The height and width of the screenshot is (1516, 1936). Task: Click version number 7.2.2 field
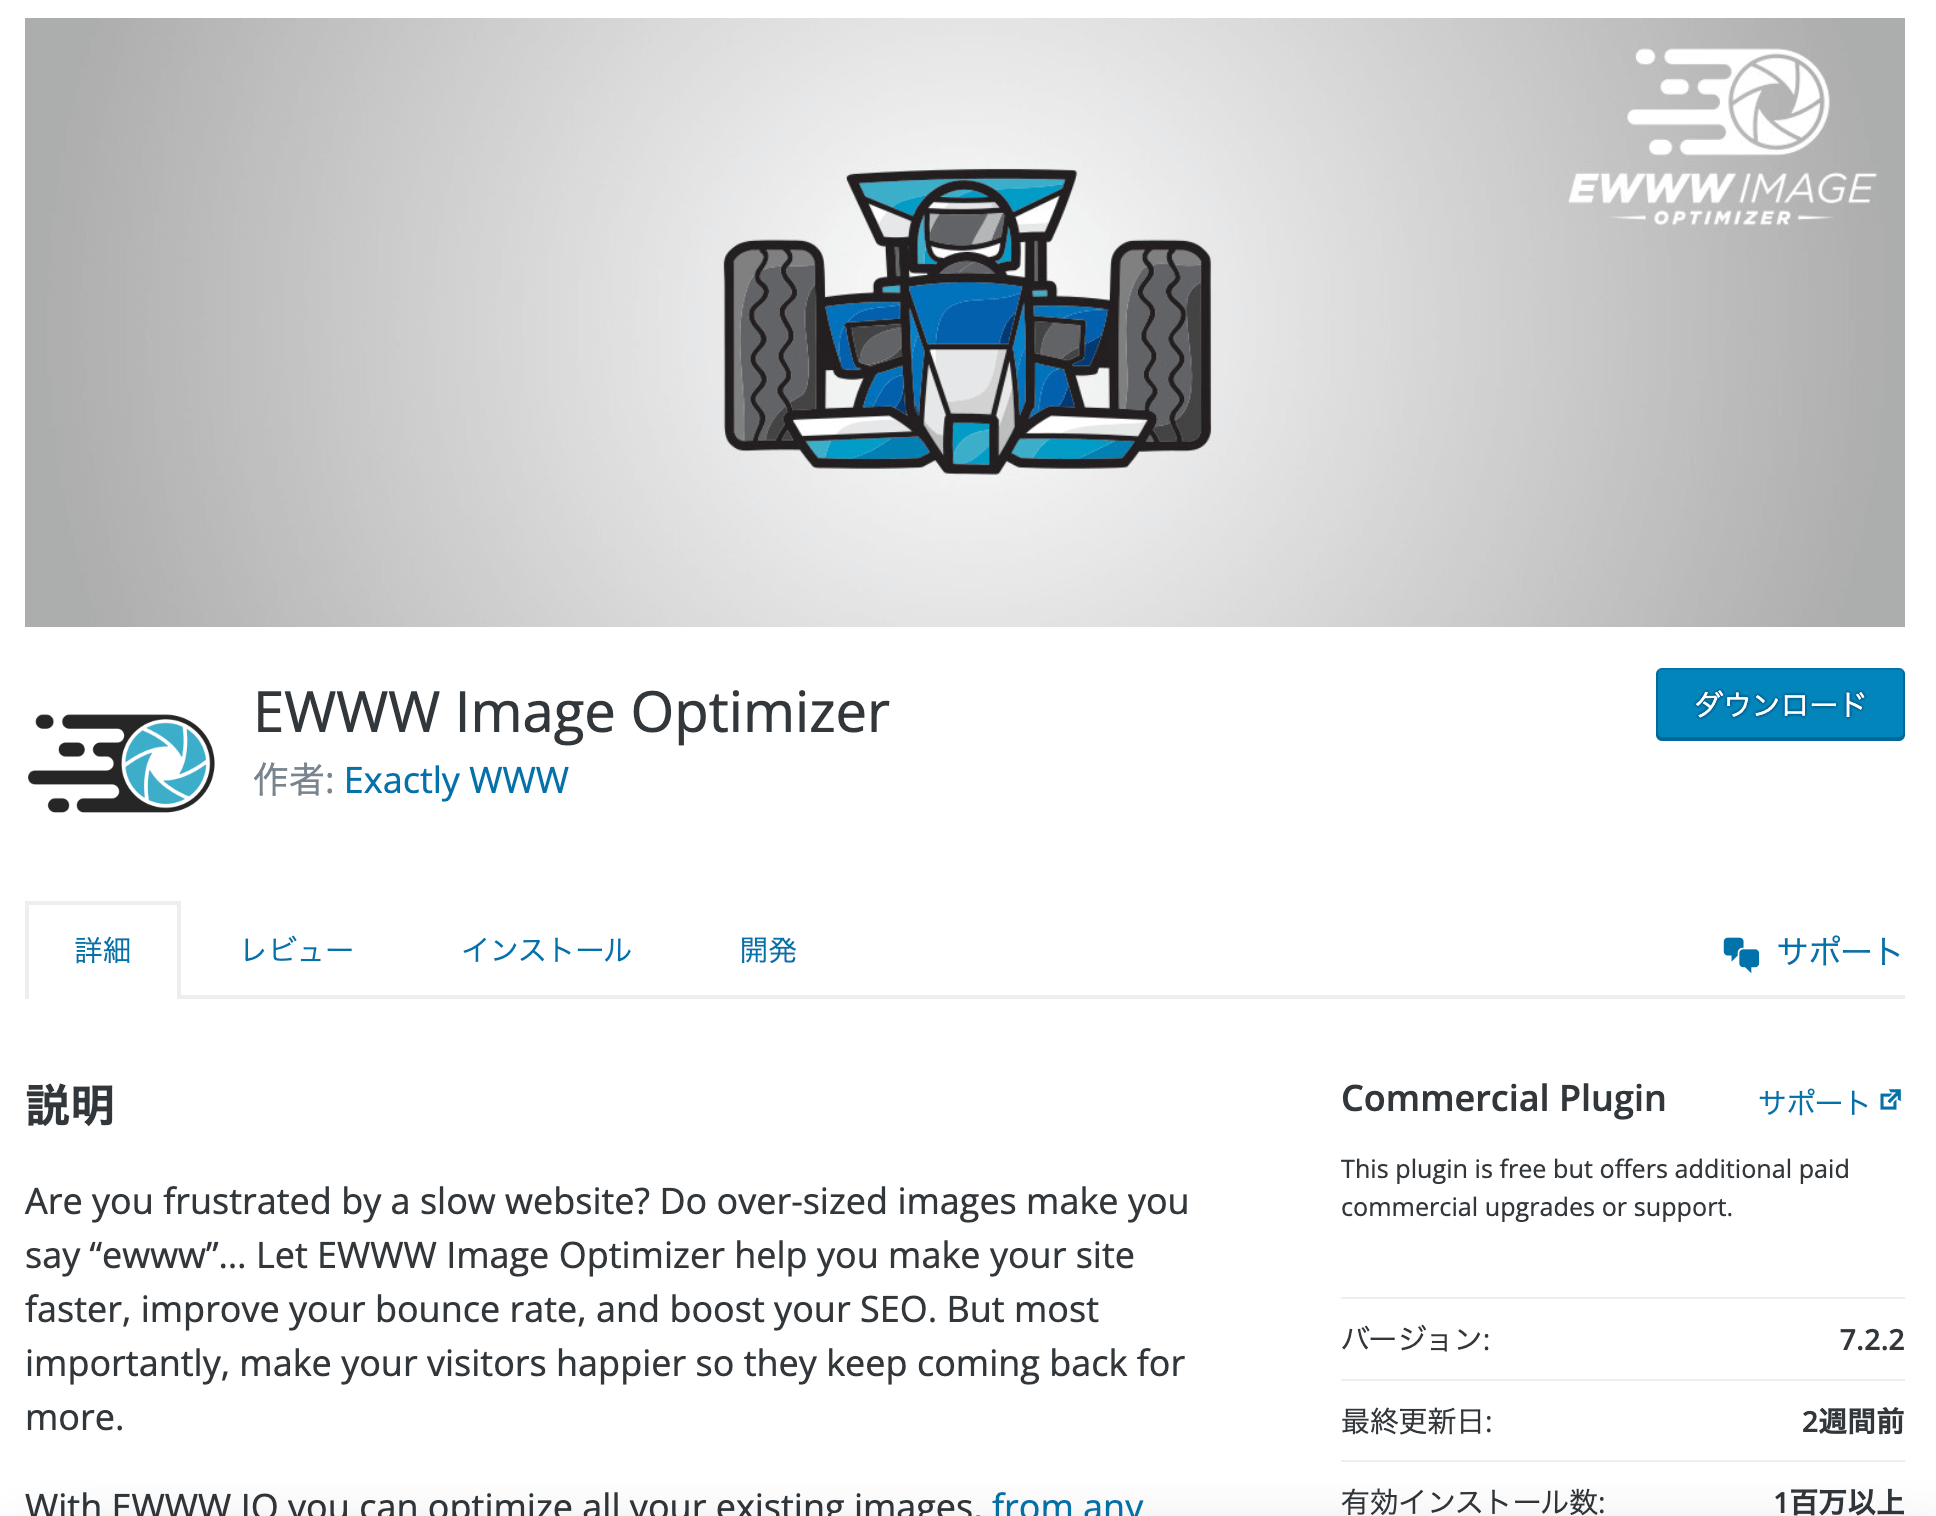(1872, 1337)
